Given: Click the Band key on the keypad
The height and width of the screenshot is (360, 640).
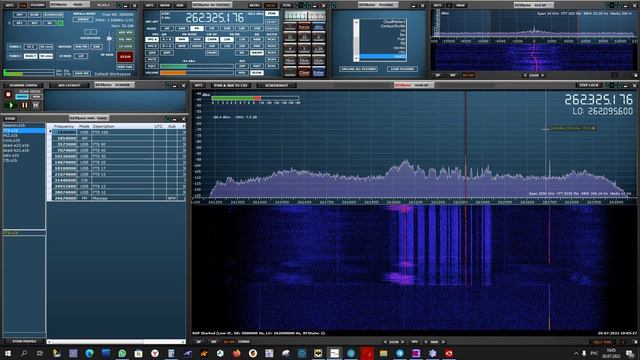Looking at the screenshot, I should click(304, 27).
